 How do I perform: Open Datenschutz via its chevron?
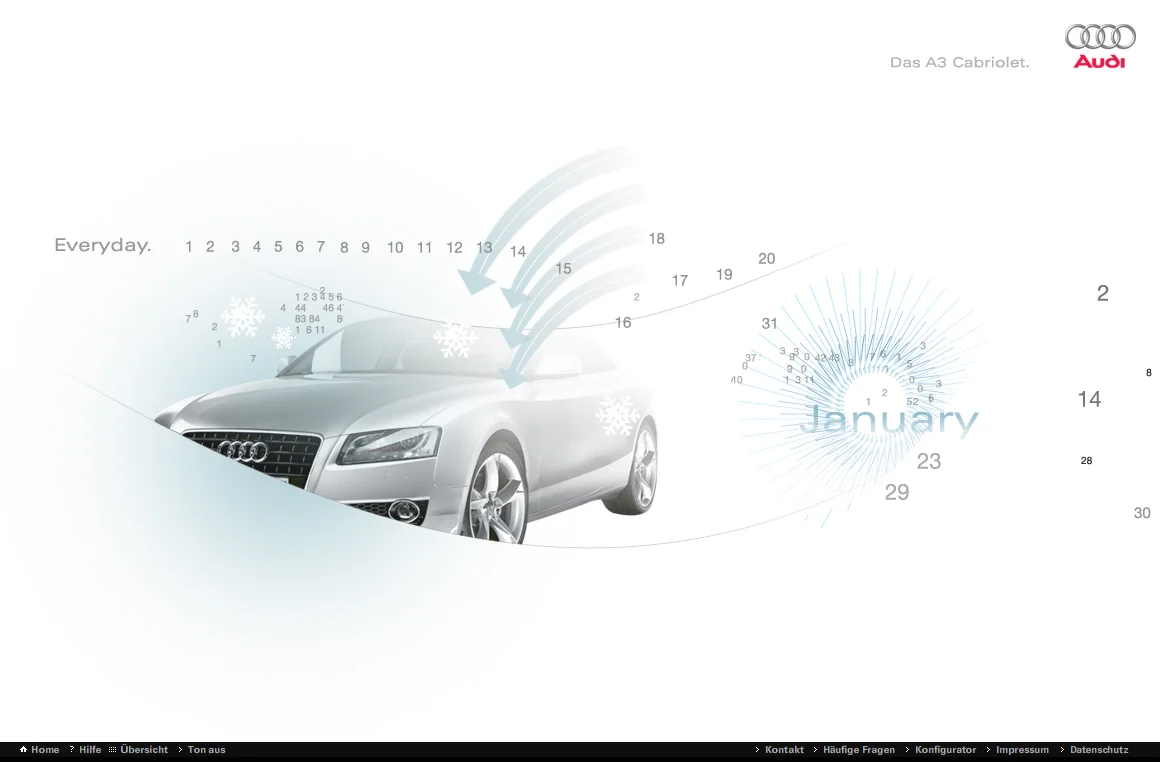pyautogui.click(x=1061, y=749)
